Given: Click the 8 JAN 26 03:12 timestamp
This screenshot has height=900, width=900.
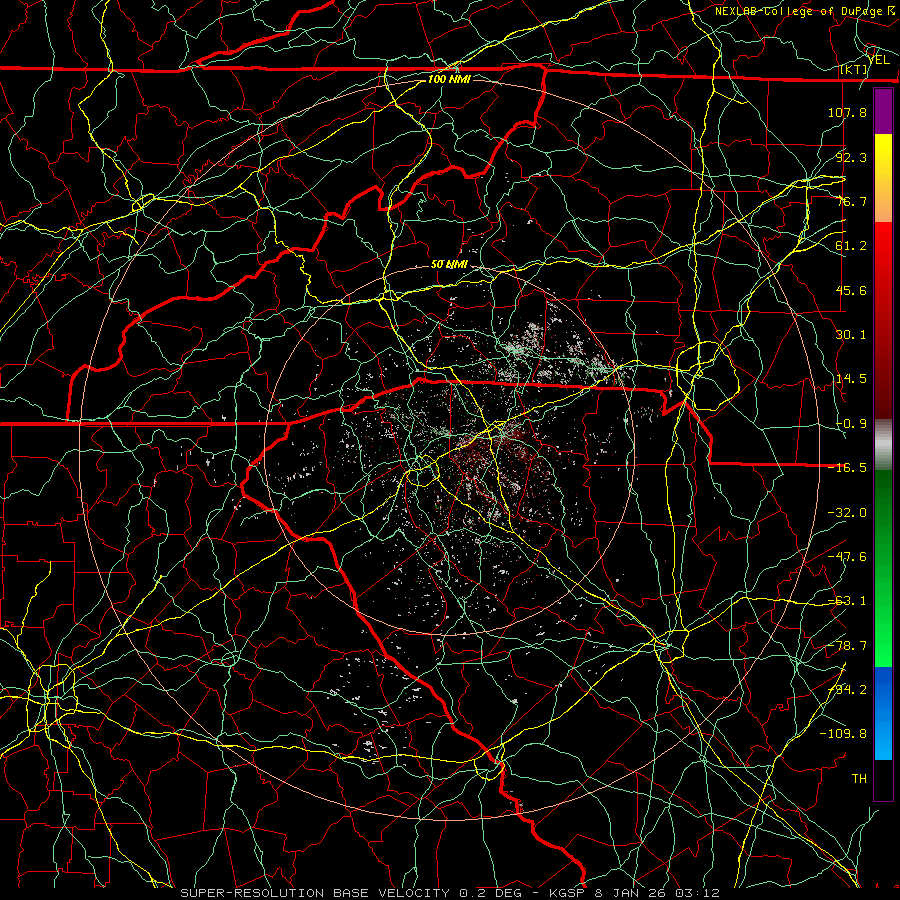Looking at the screenshot, I should (x=657, y=893).
